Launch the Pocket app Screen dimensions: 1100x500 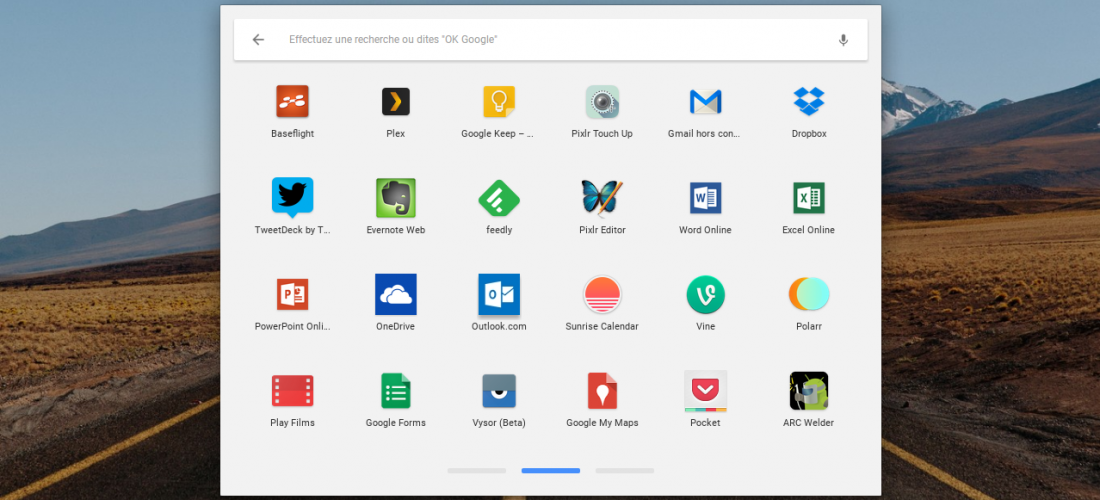(x=705, y=391)
